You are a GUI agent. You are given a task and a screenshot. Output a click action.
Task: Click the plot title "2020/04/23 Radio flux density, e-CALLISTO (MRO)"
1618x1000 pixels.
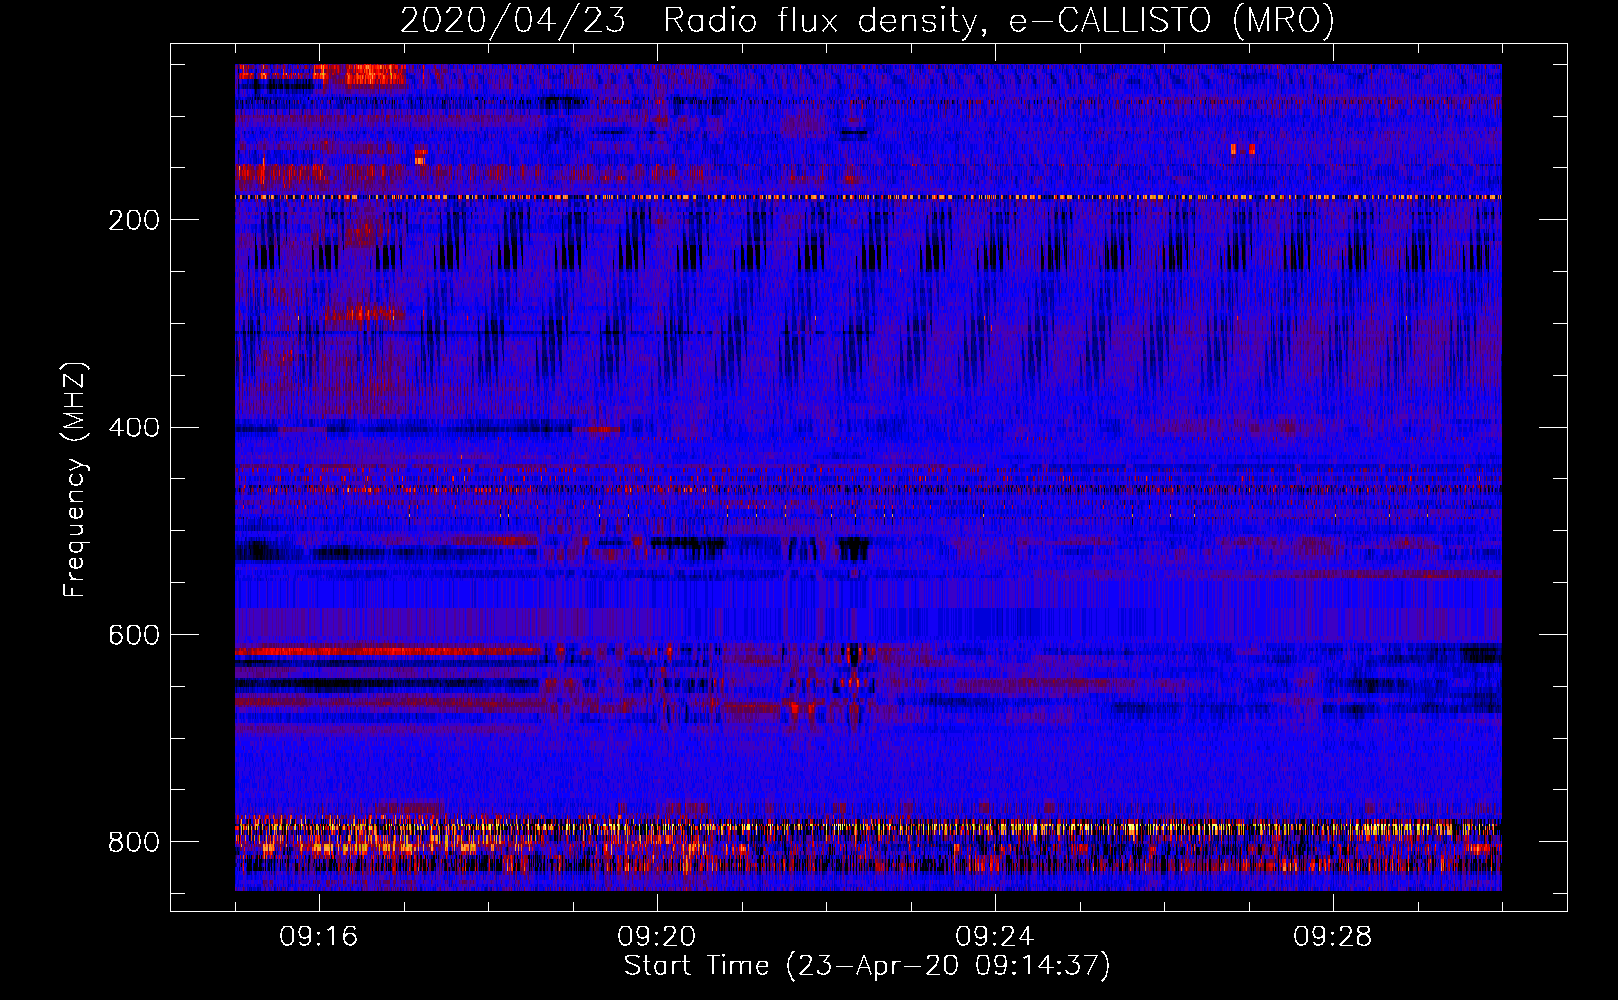[x=867, y=20]
